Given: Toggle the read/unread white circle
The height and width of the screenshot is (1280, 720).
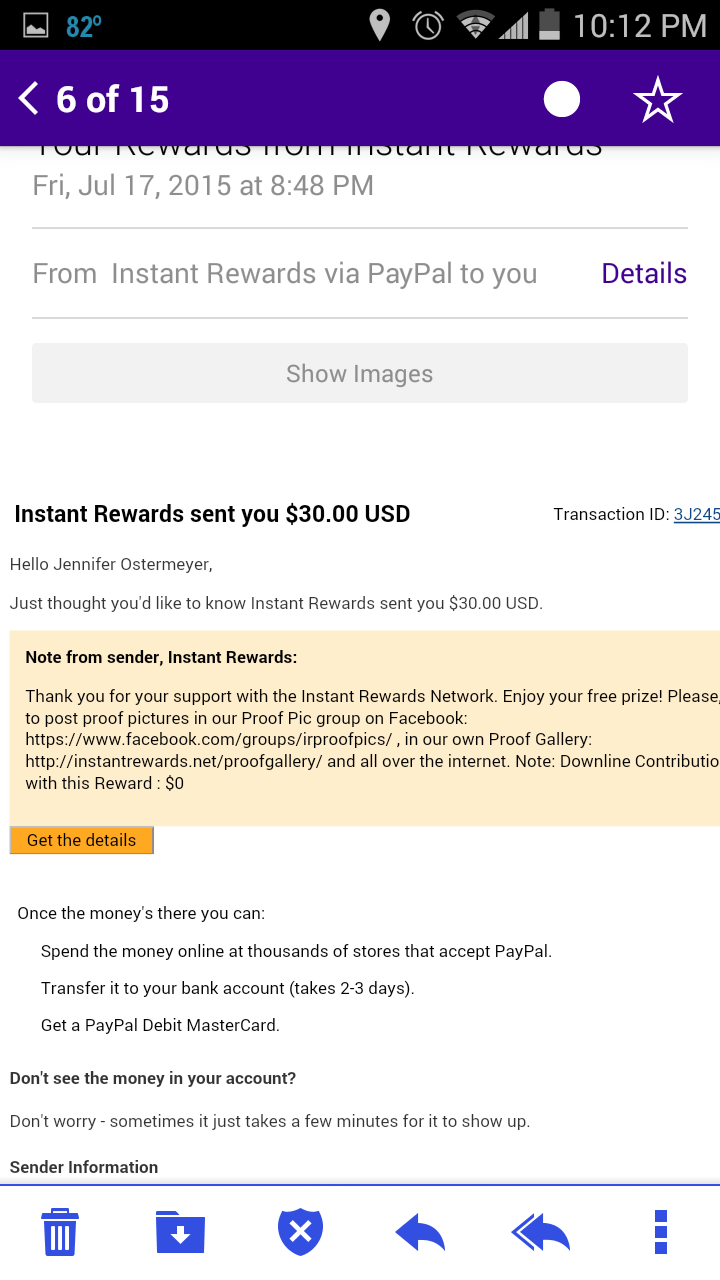Looking at the screenshot, I should 561,99.
